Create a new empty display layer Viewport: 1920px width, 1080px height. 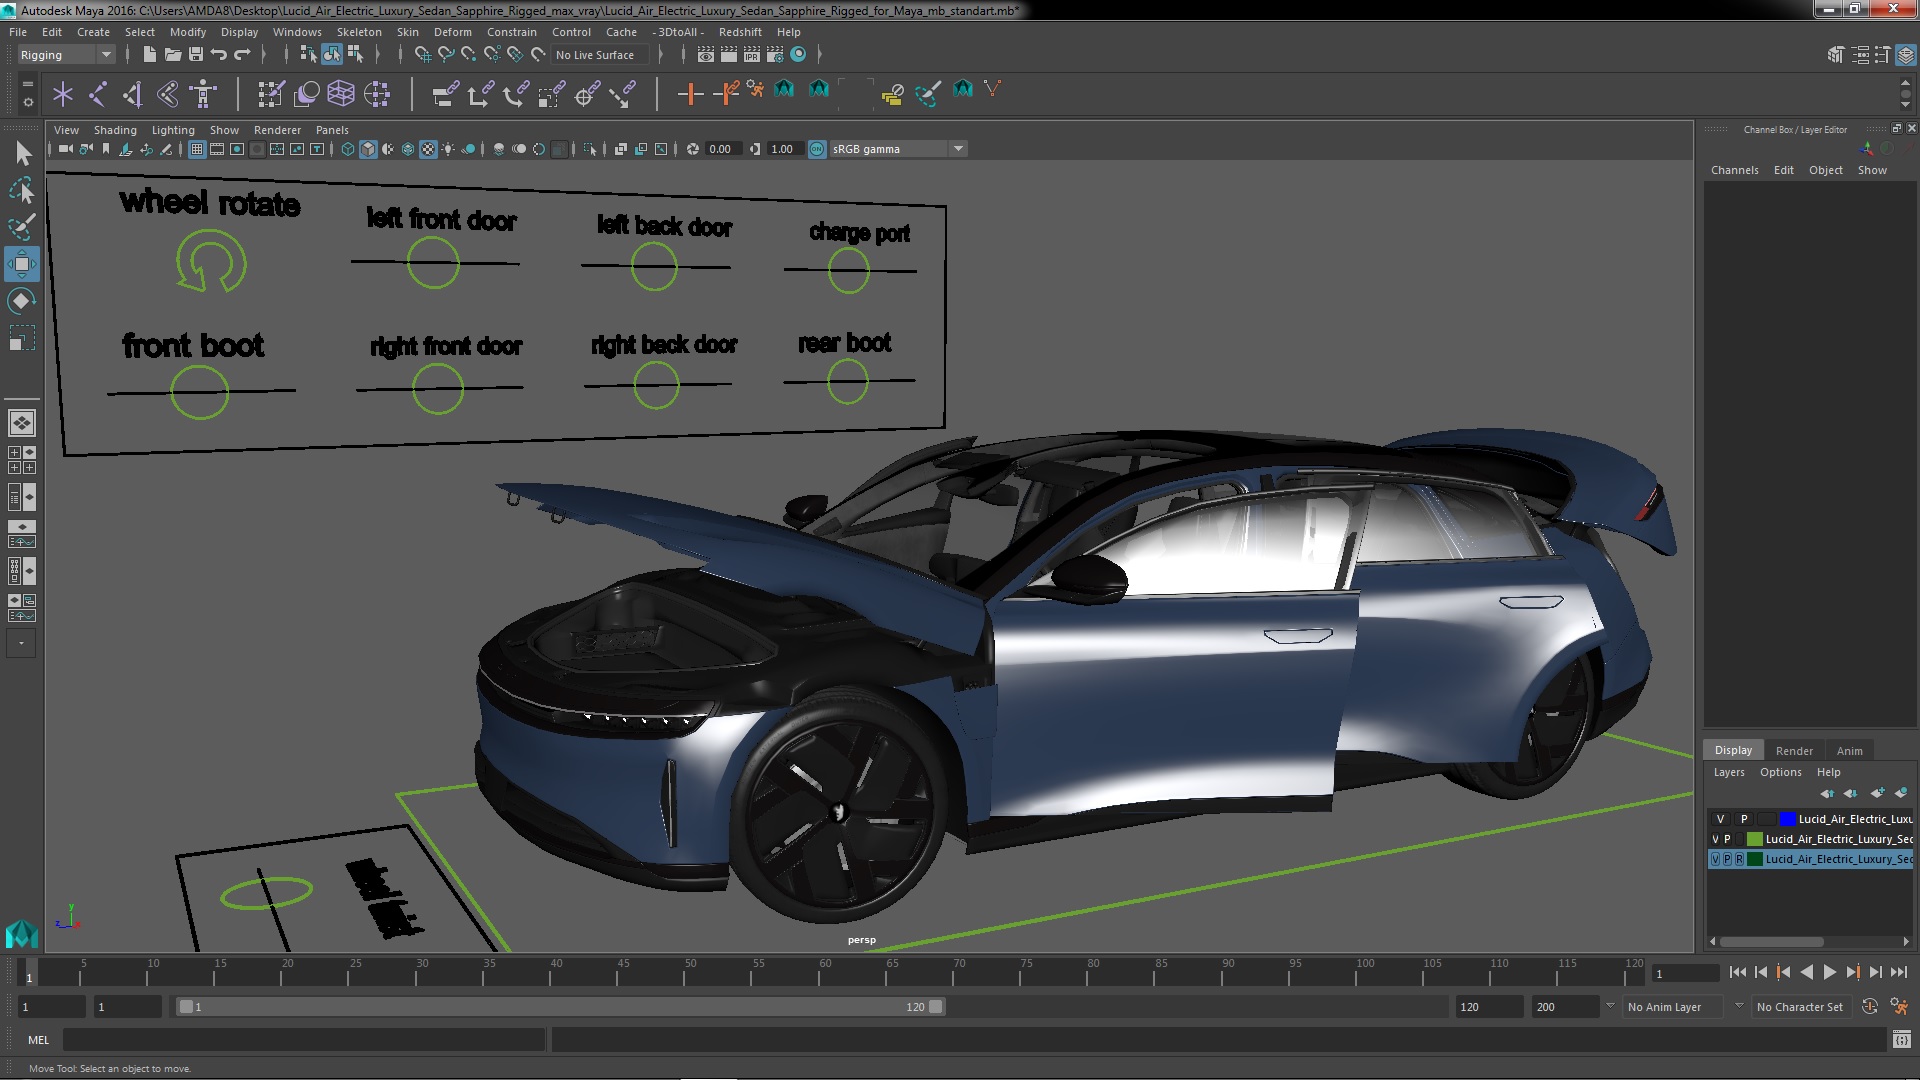(x=1876, y=793)
